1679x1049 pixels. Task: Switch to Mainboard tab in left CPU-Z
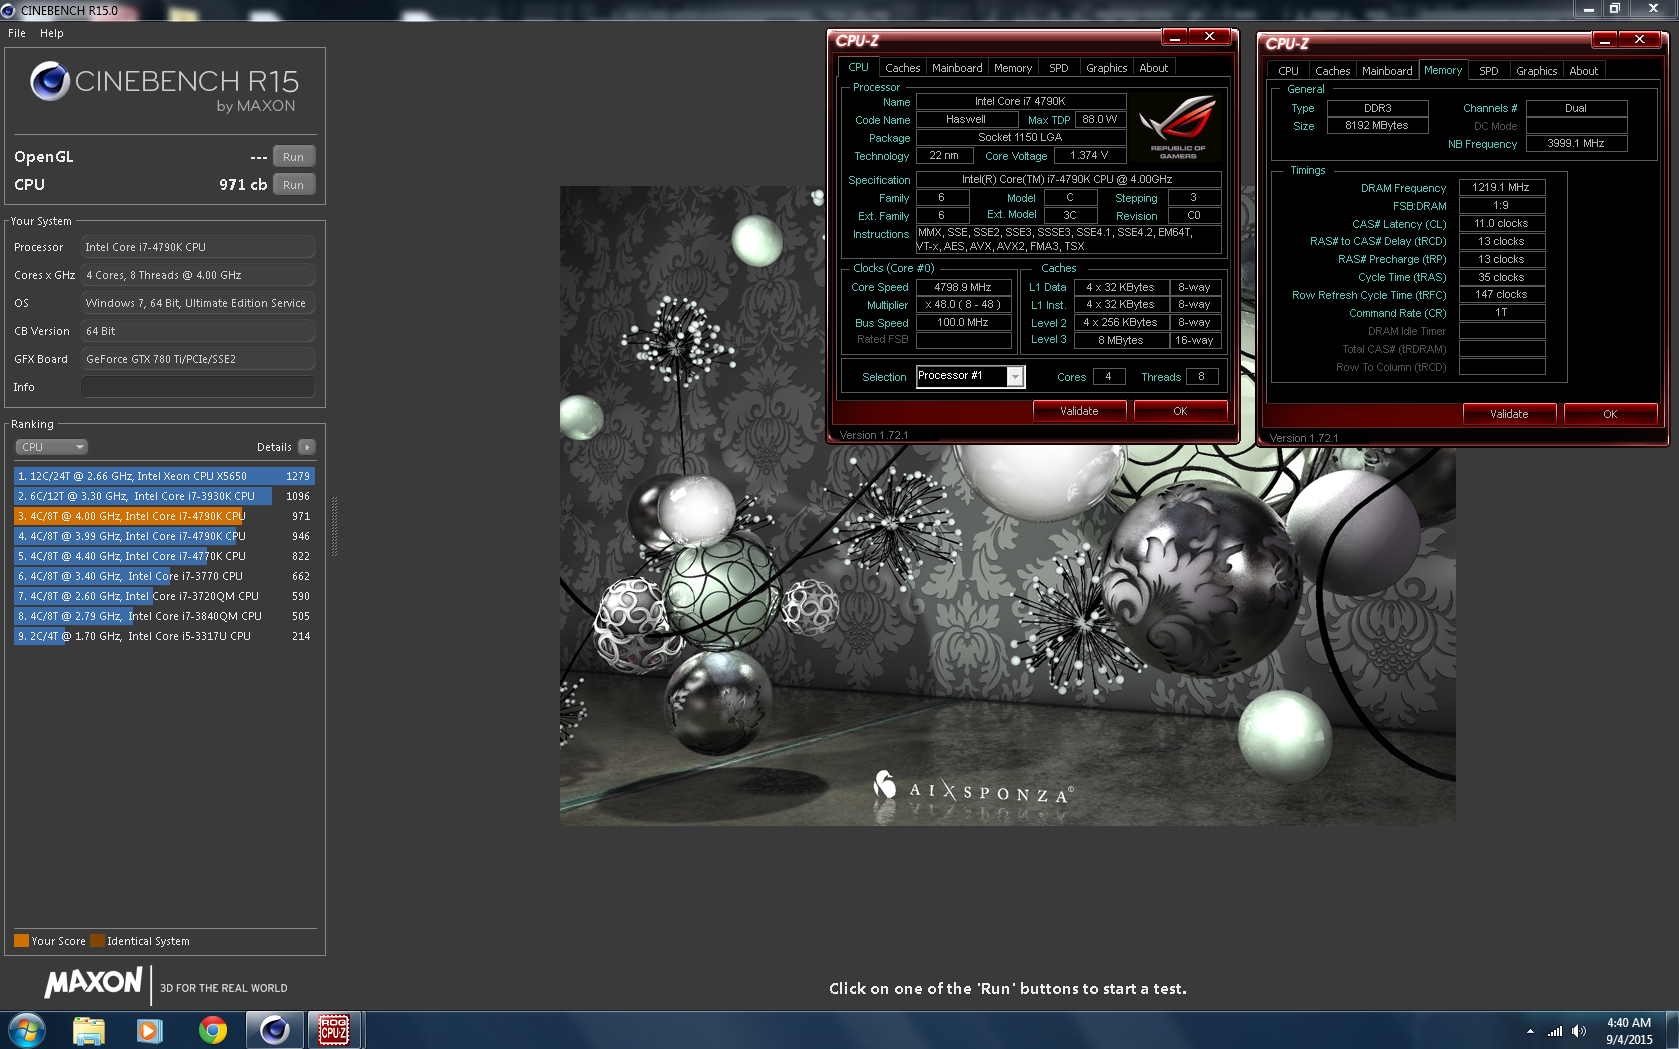point(957,68)
